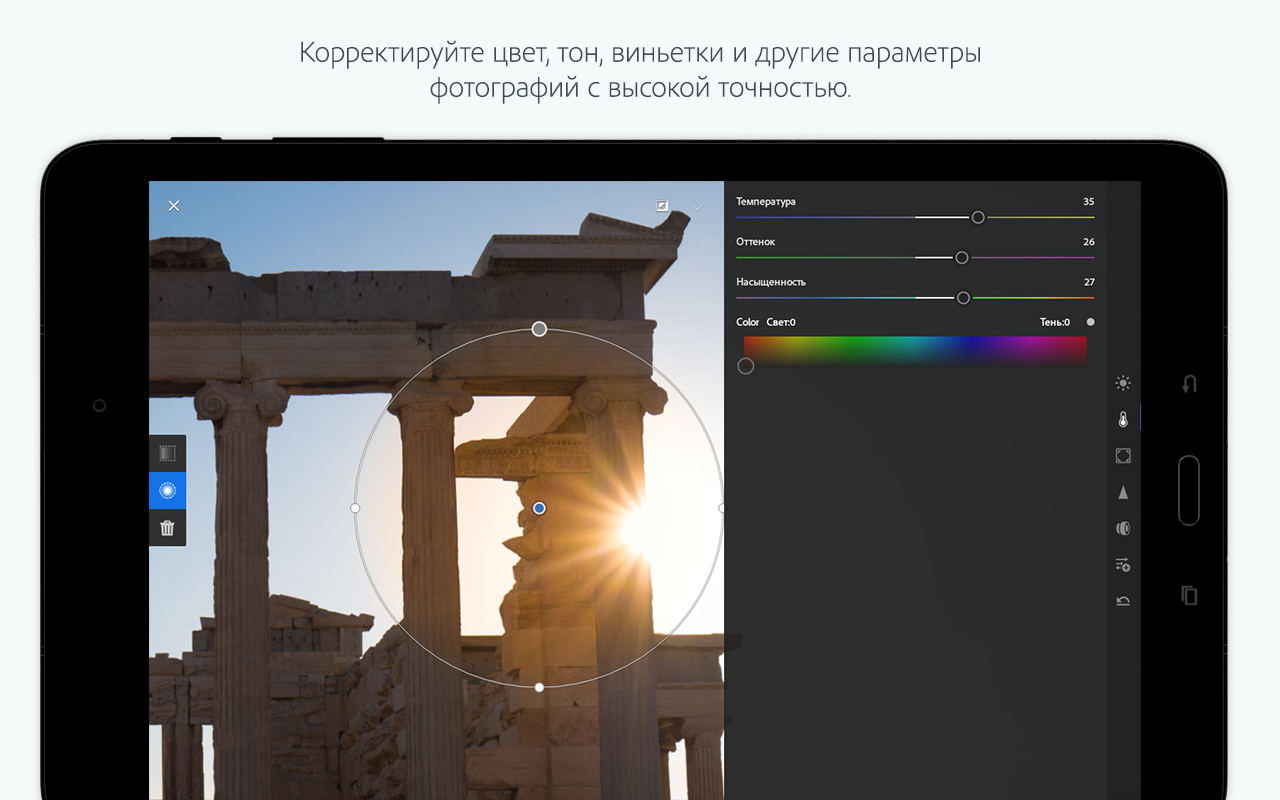Delete the selection with the trash icon
The image size is (1280, 800).
(167, 528)
